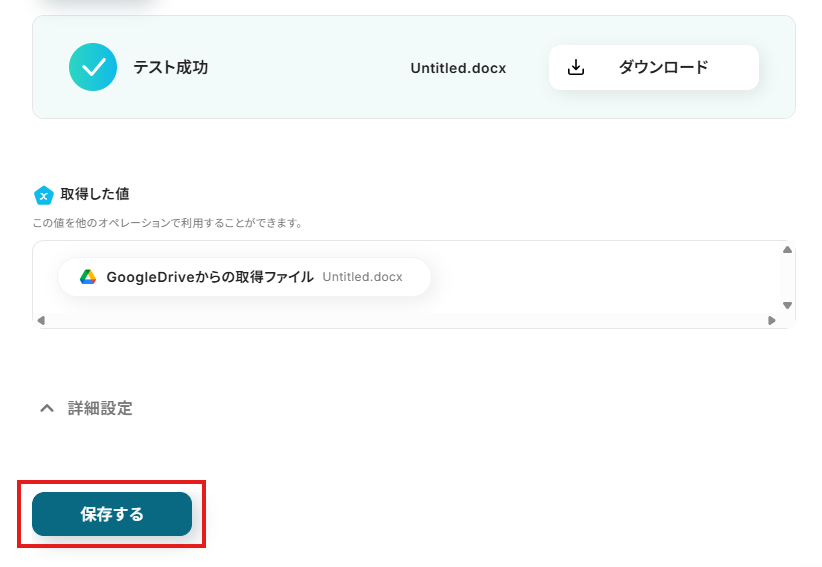Click the download arrow icon
This screenshot has height=567, width=822.
pyautogui.click(x=576, y=67)
